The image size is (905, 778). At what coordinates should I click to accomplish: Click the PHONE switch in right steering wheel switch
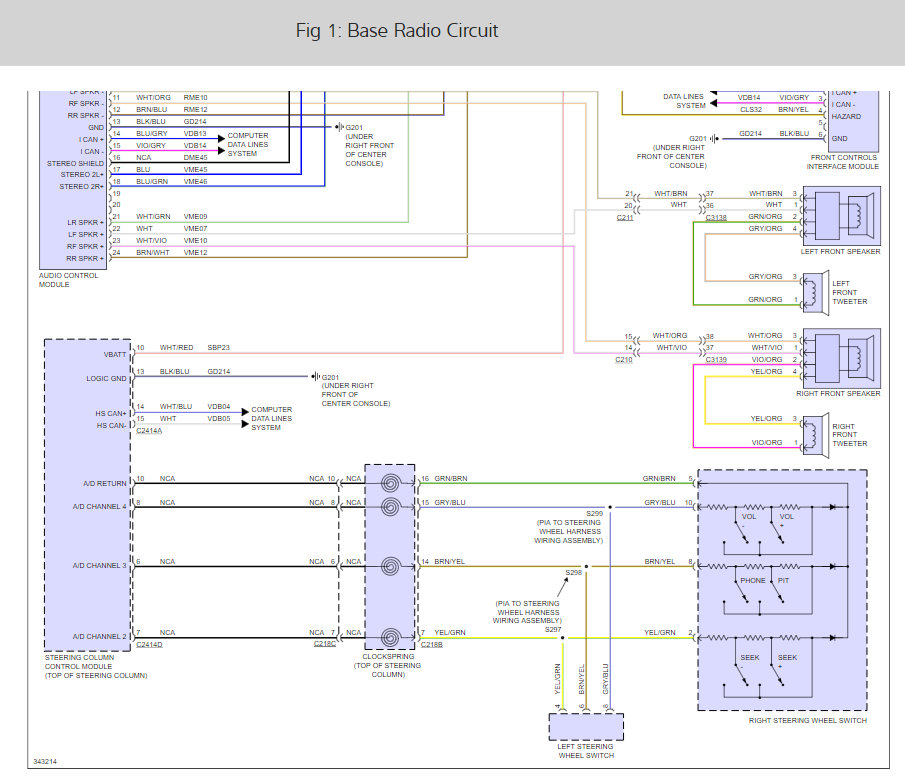(745, 590)
